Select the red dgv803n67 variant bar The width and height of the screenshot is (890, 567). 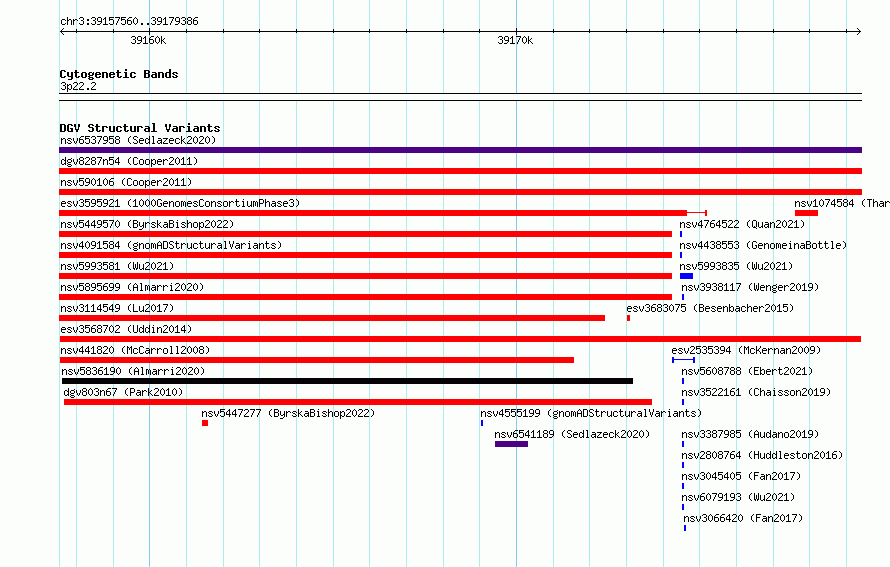358,402
